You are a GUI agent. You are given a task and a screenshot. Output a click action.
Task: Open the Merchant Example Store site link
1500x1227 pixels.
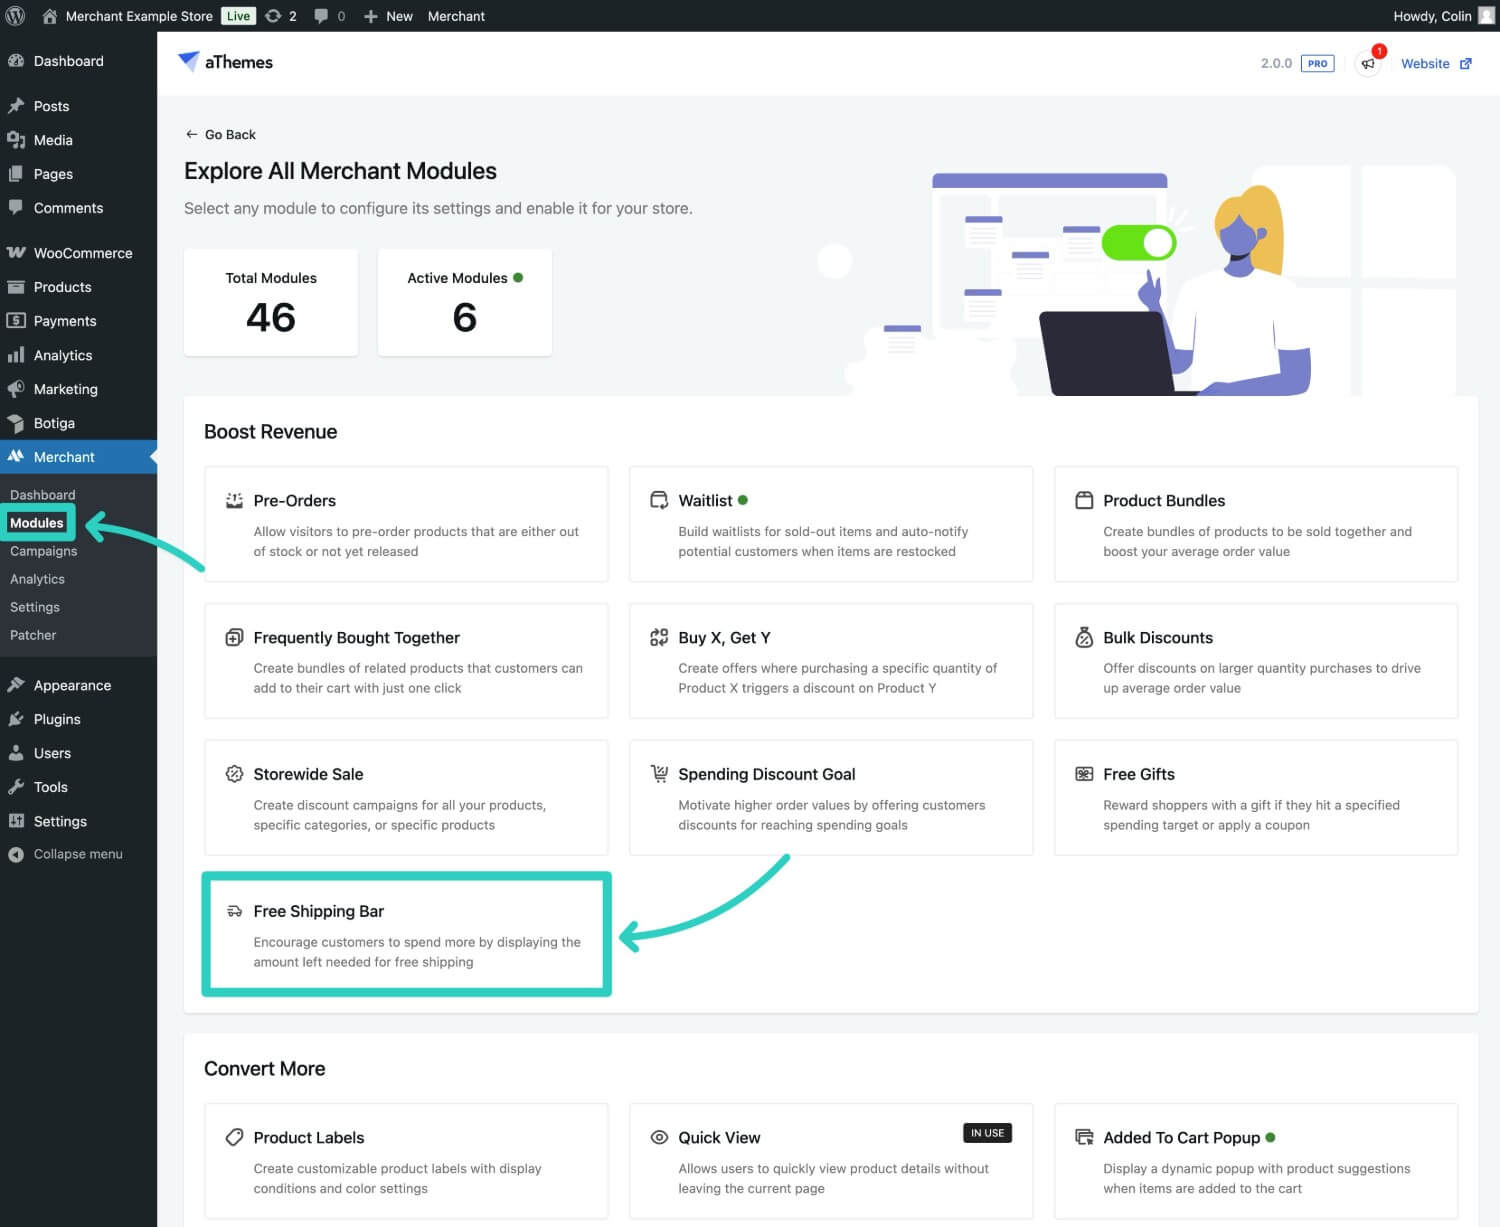pyautogui.click(x=139, y=16)
